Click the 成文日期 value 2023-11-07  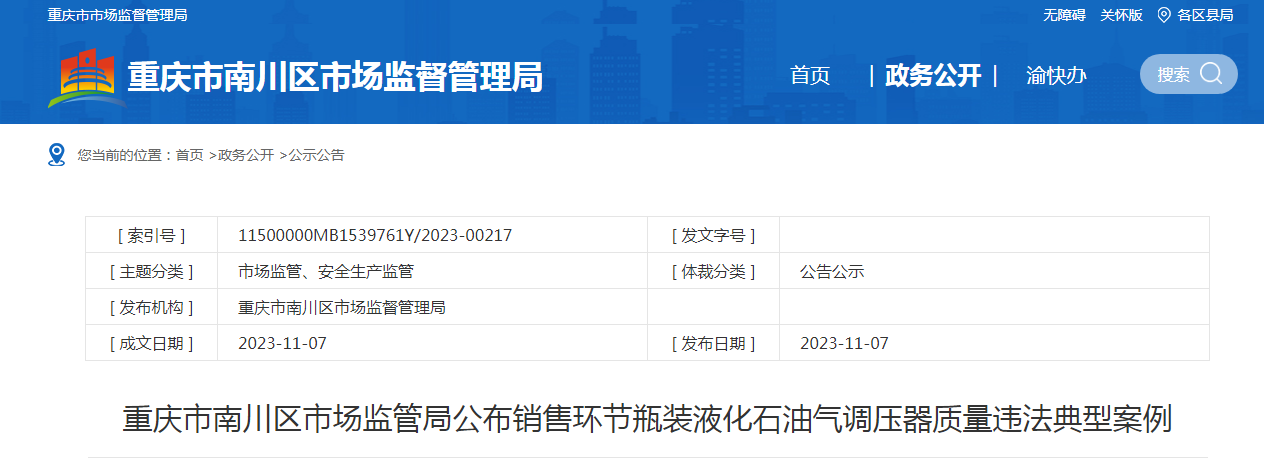(x=282, y=343)
